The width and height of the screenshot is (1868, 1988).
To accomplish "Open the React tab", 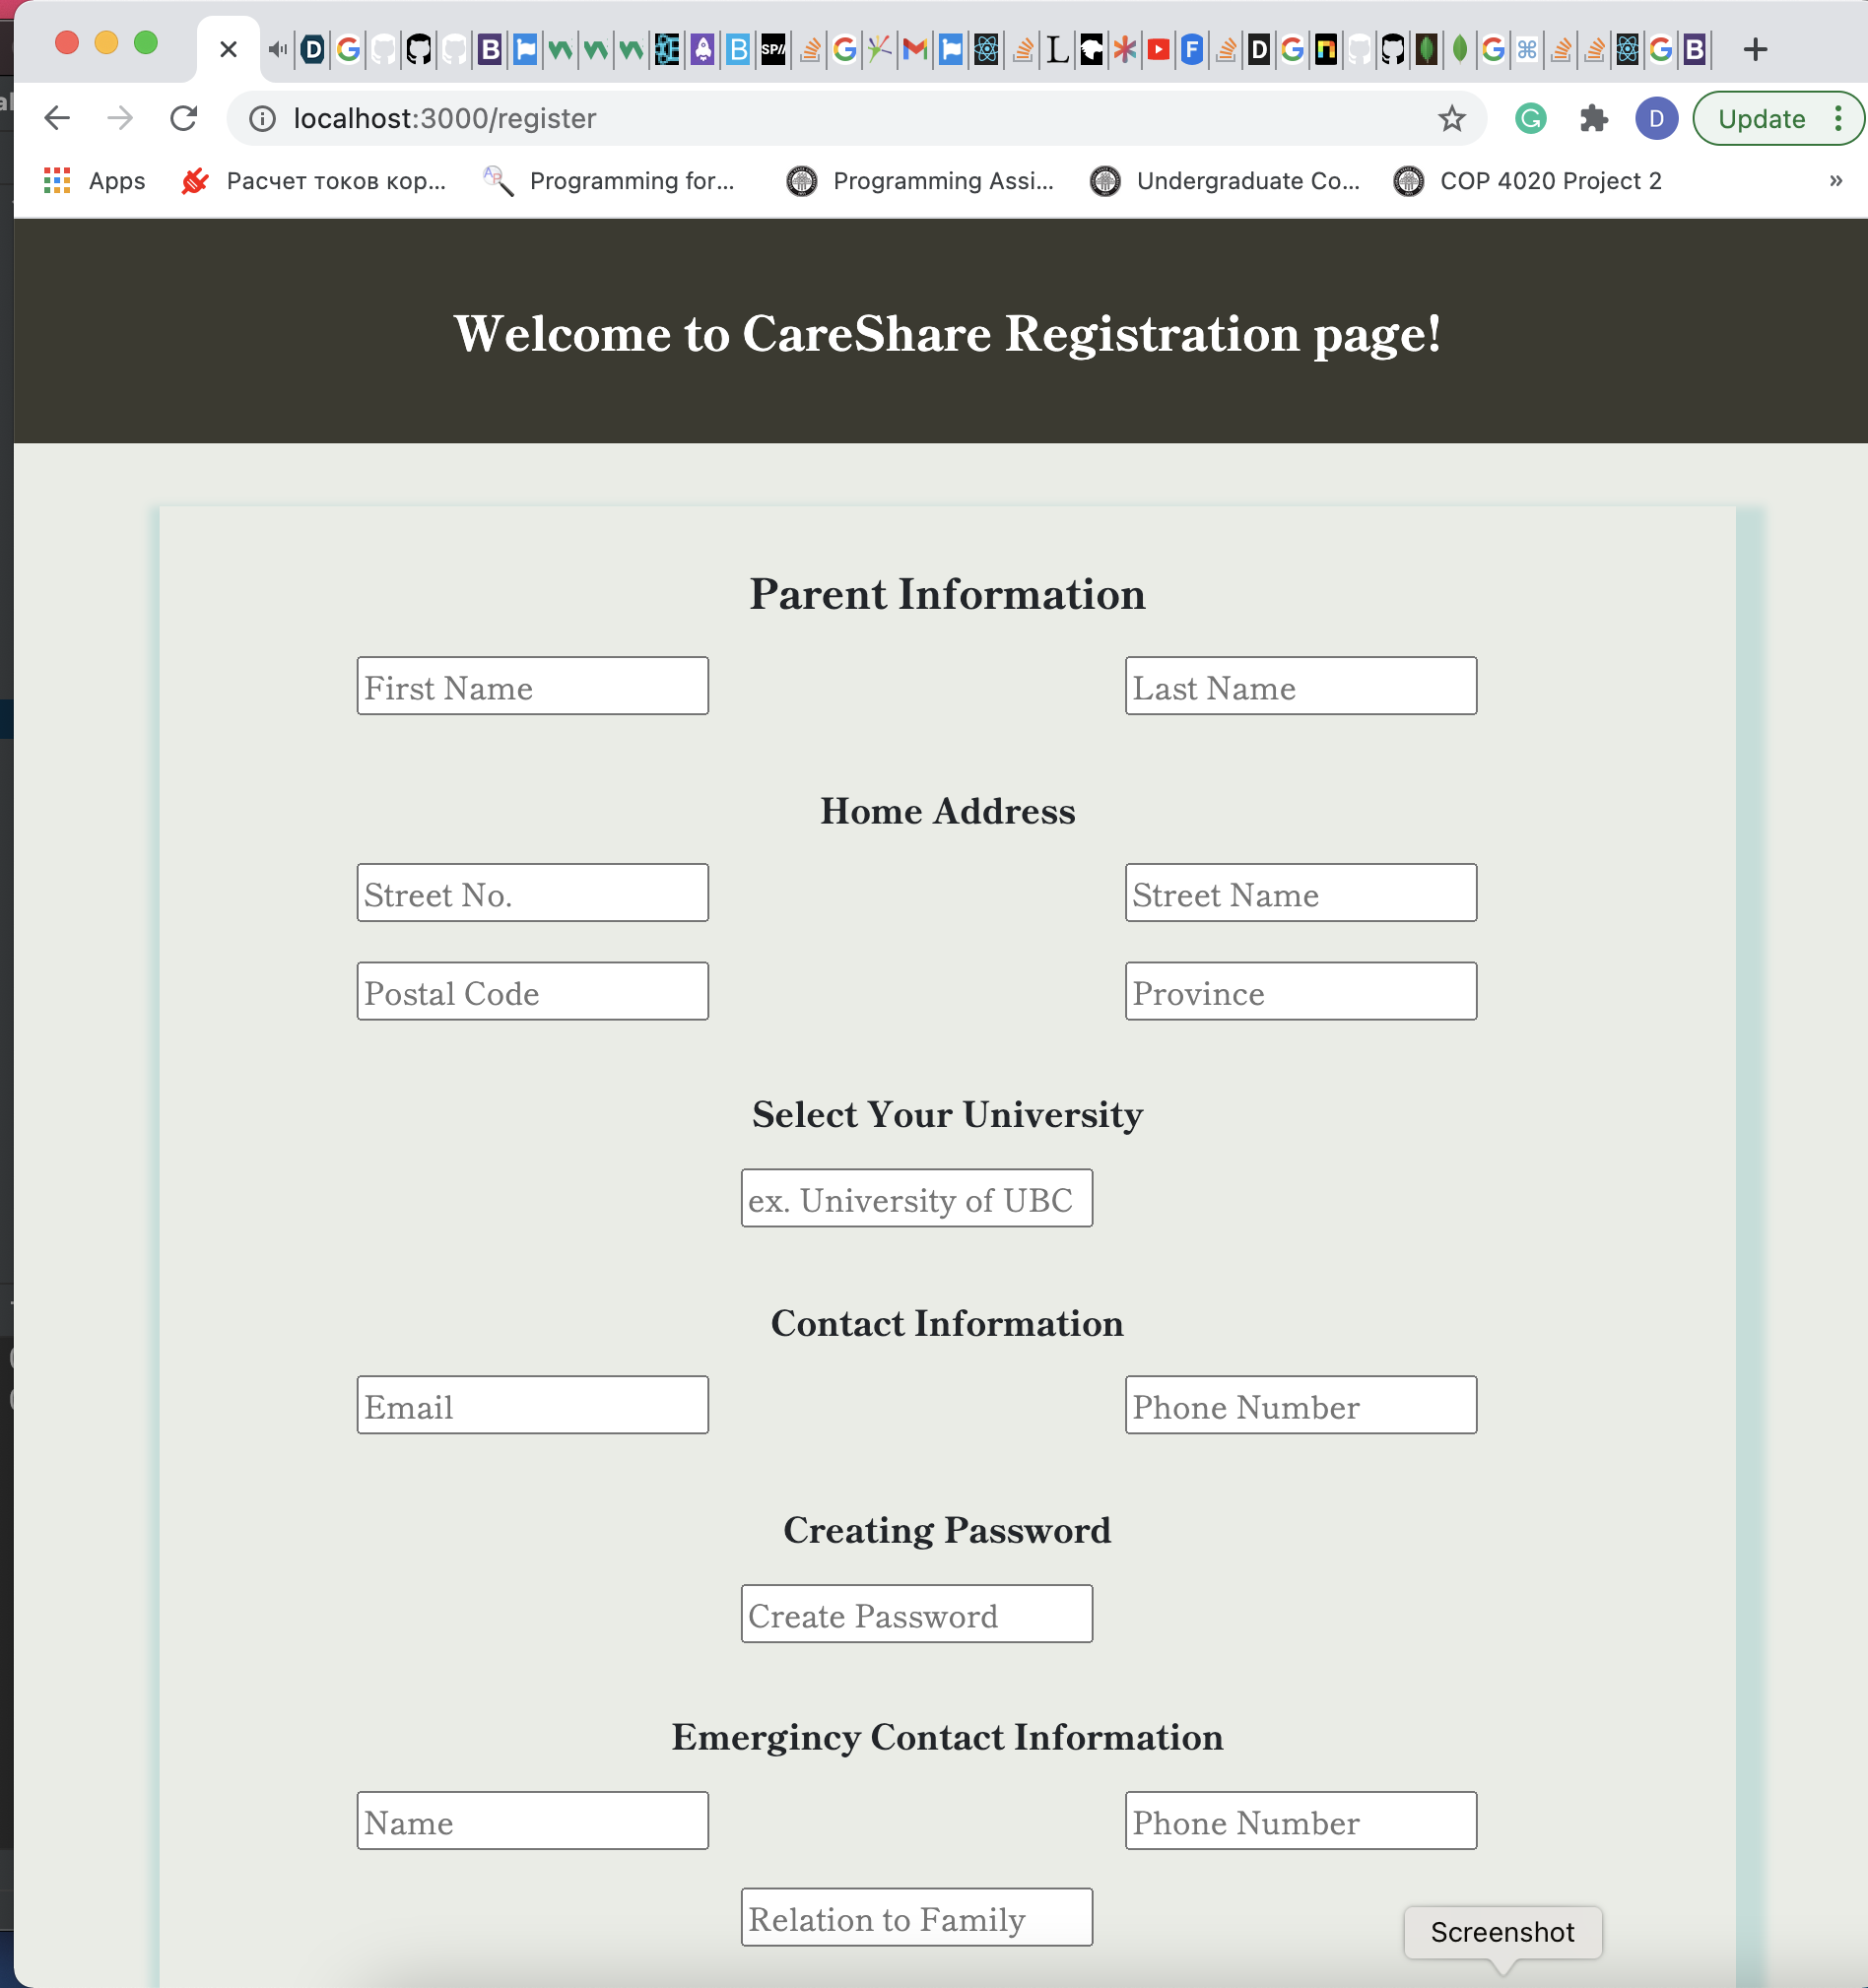I will click(1629, 48).
